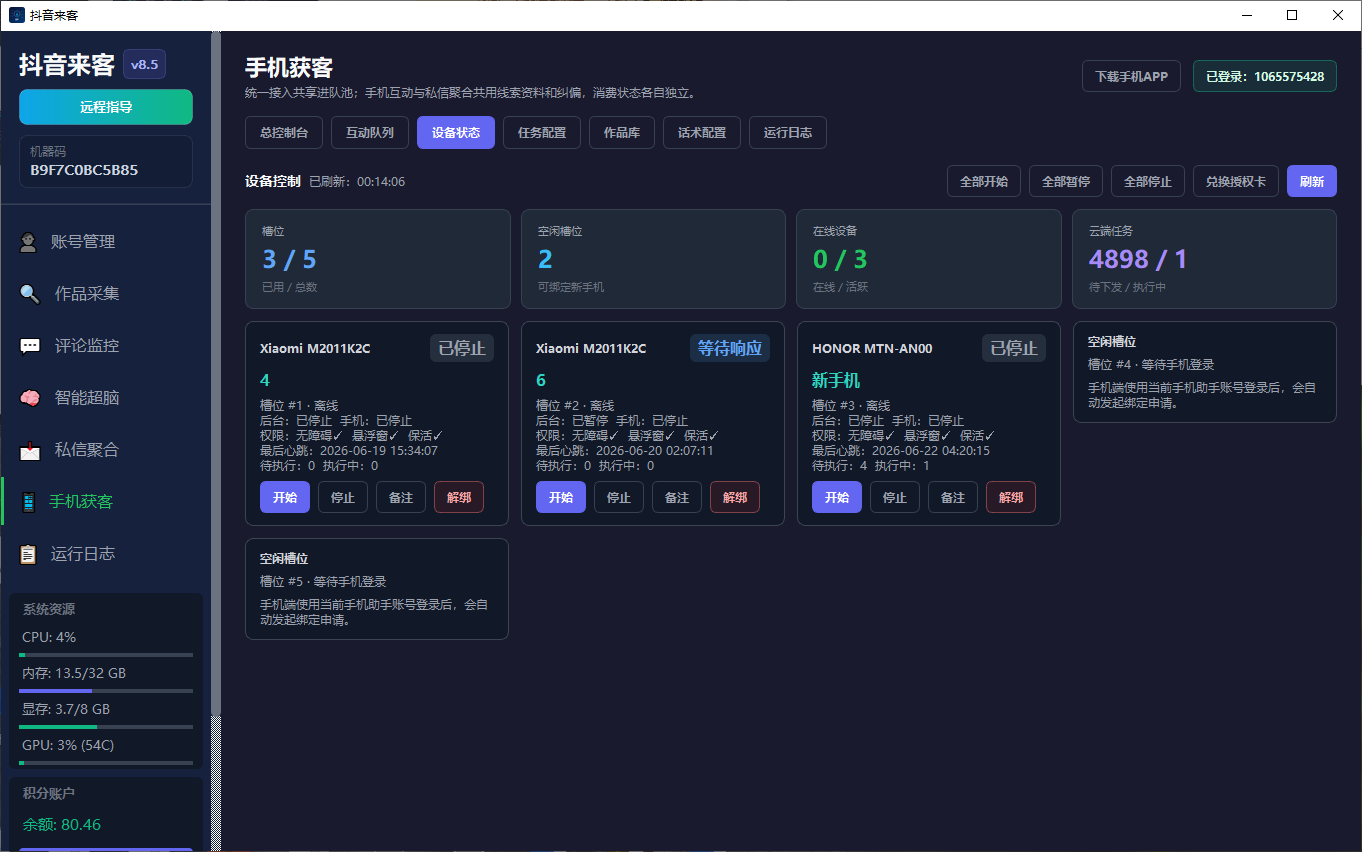Click 全部停止 button
Screen dimensions: 1362x852
click(x=1148, y=181)
